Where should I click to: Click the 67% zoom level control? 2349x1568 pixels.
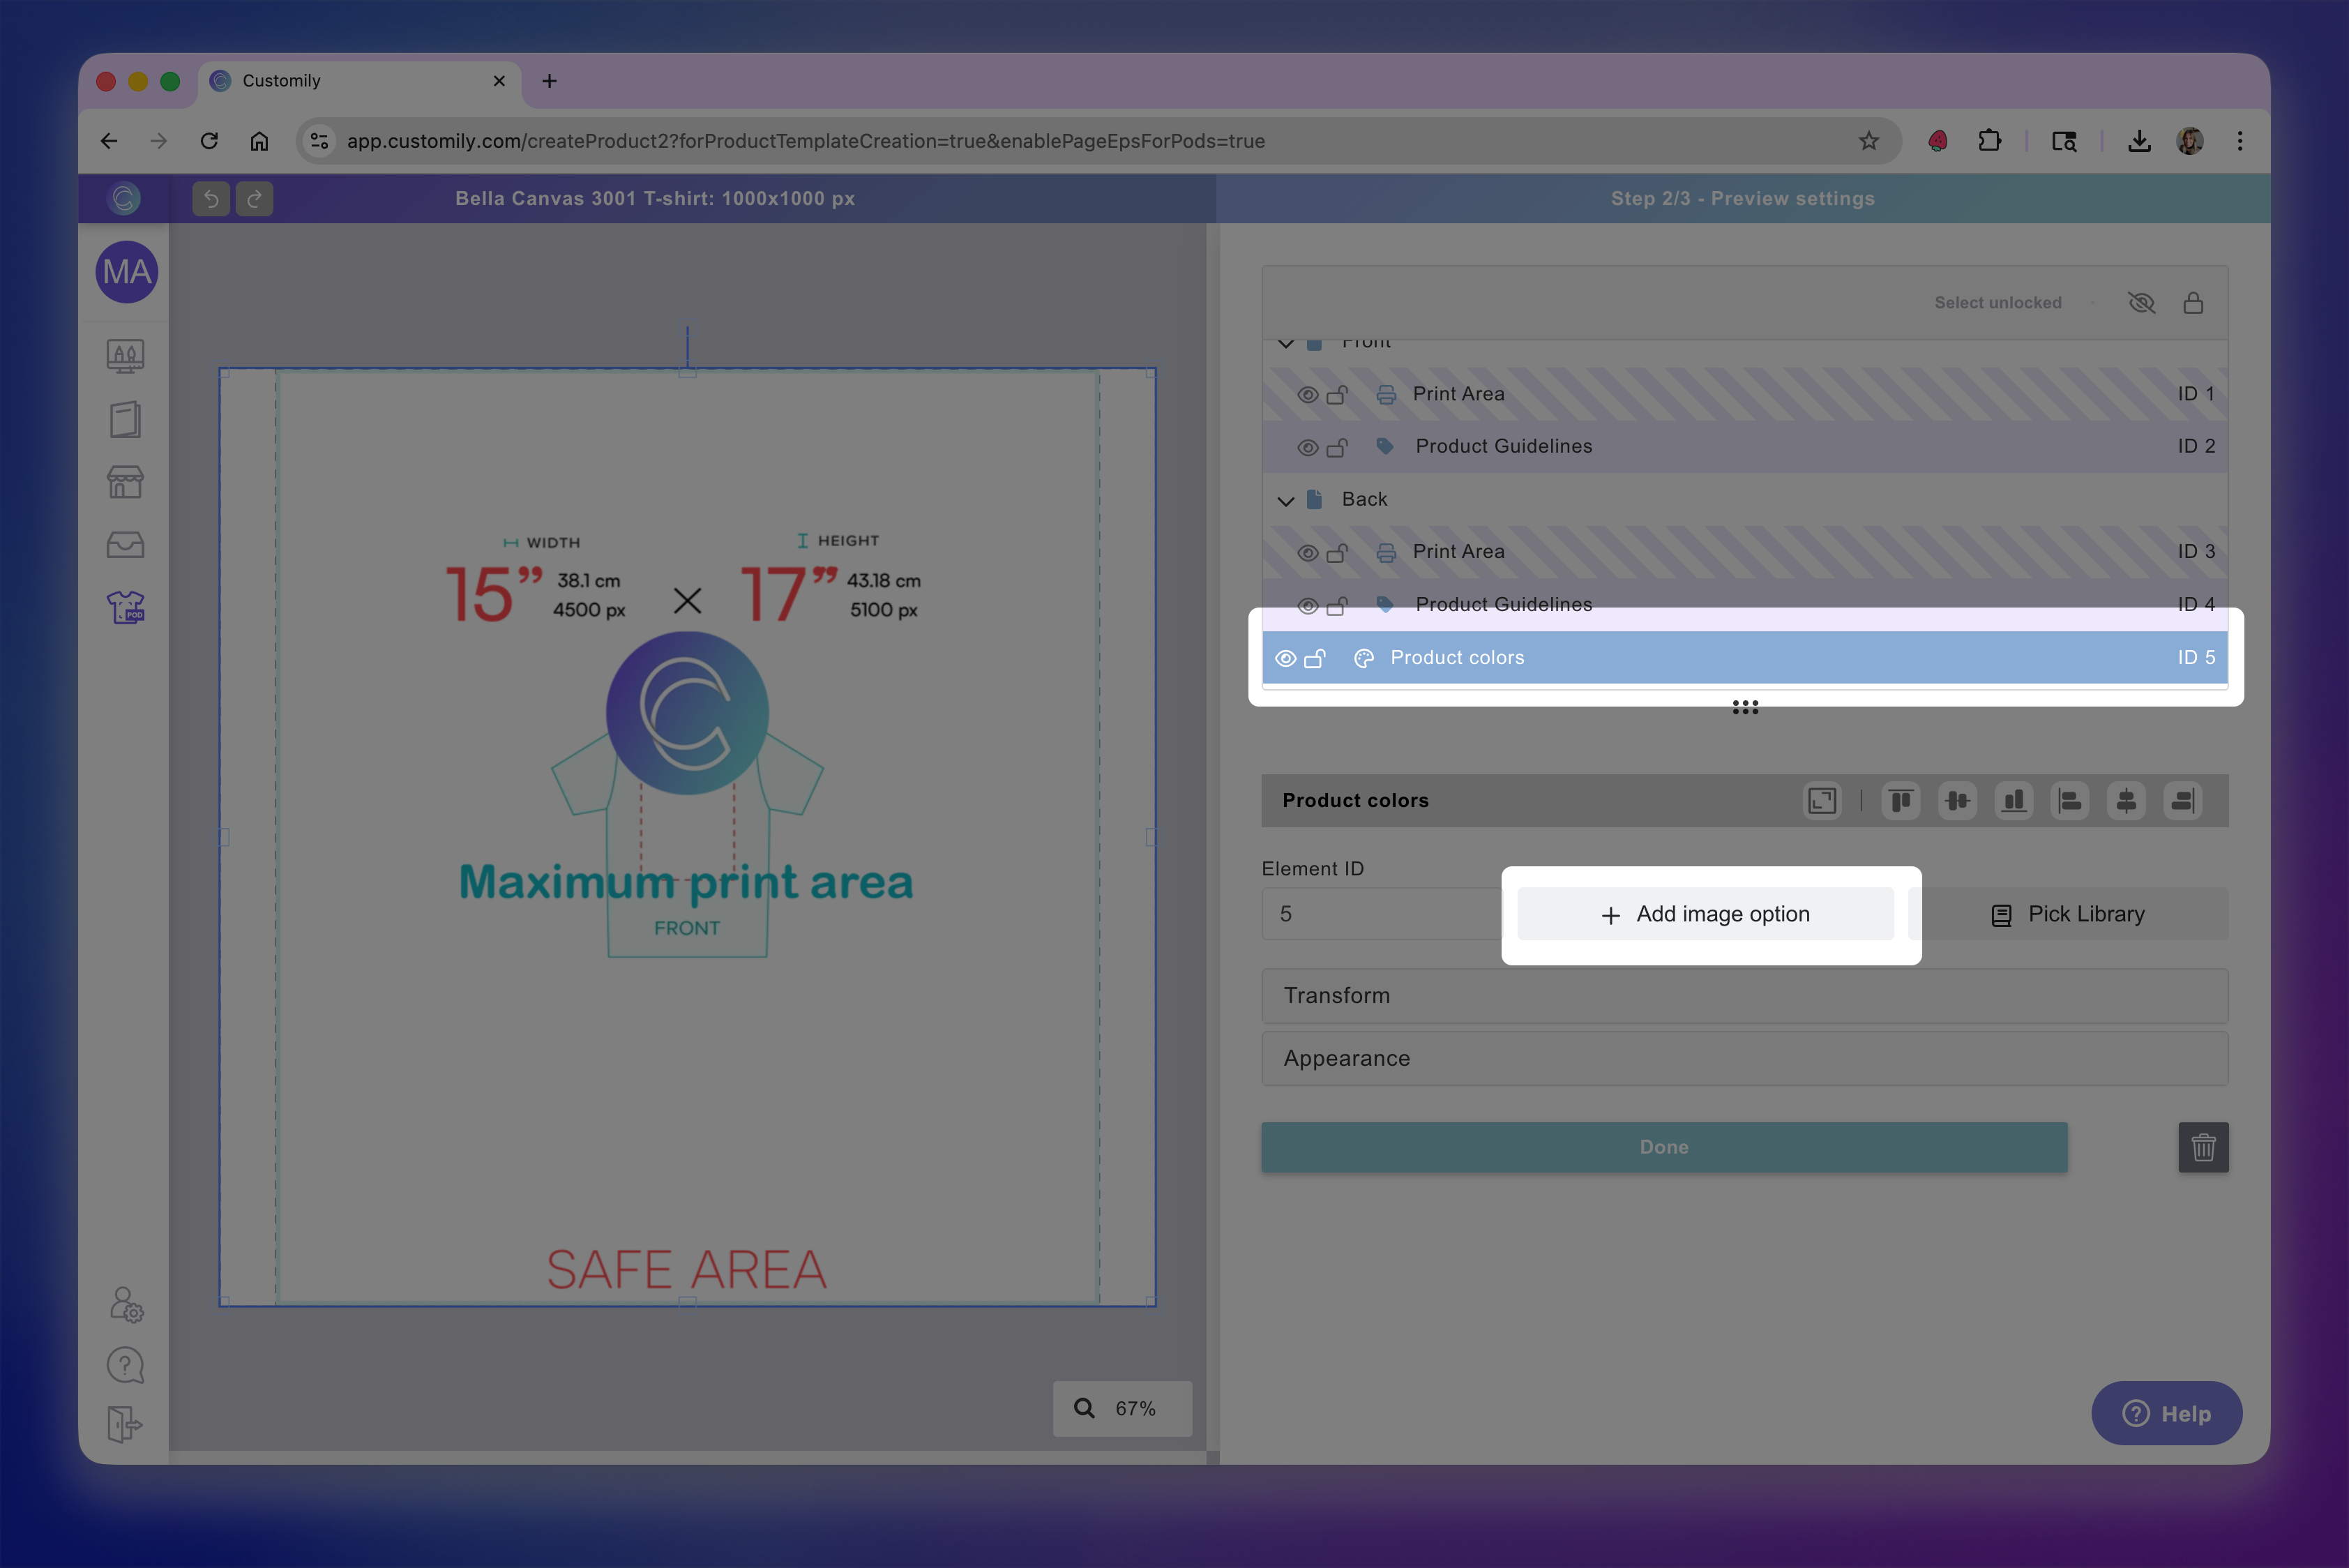pos(1122,1408)
